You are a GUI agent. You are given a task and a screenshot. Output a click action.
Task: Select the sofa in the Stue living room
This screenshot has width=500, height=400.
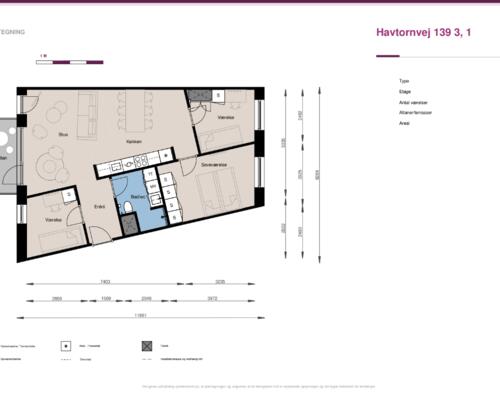(88, 115)
